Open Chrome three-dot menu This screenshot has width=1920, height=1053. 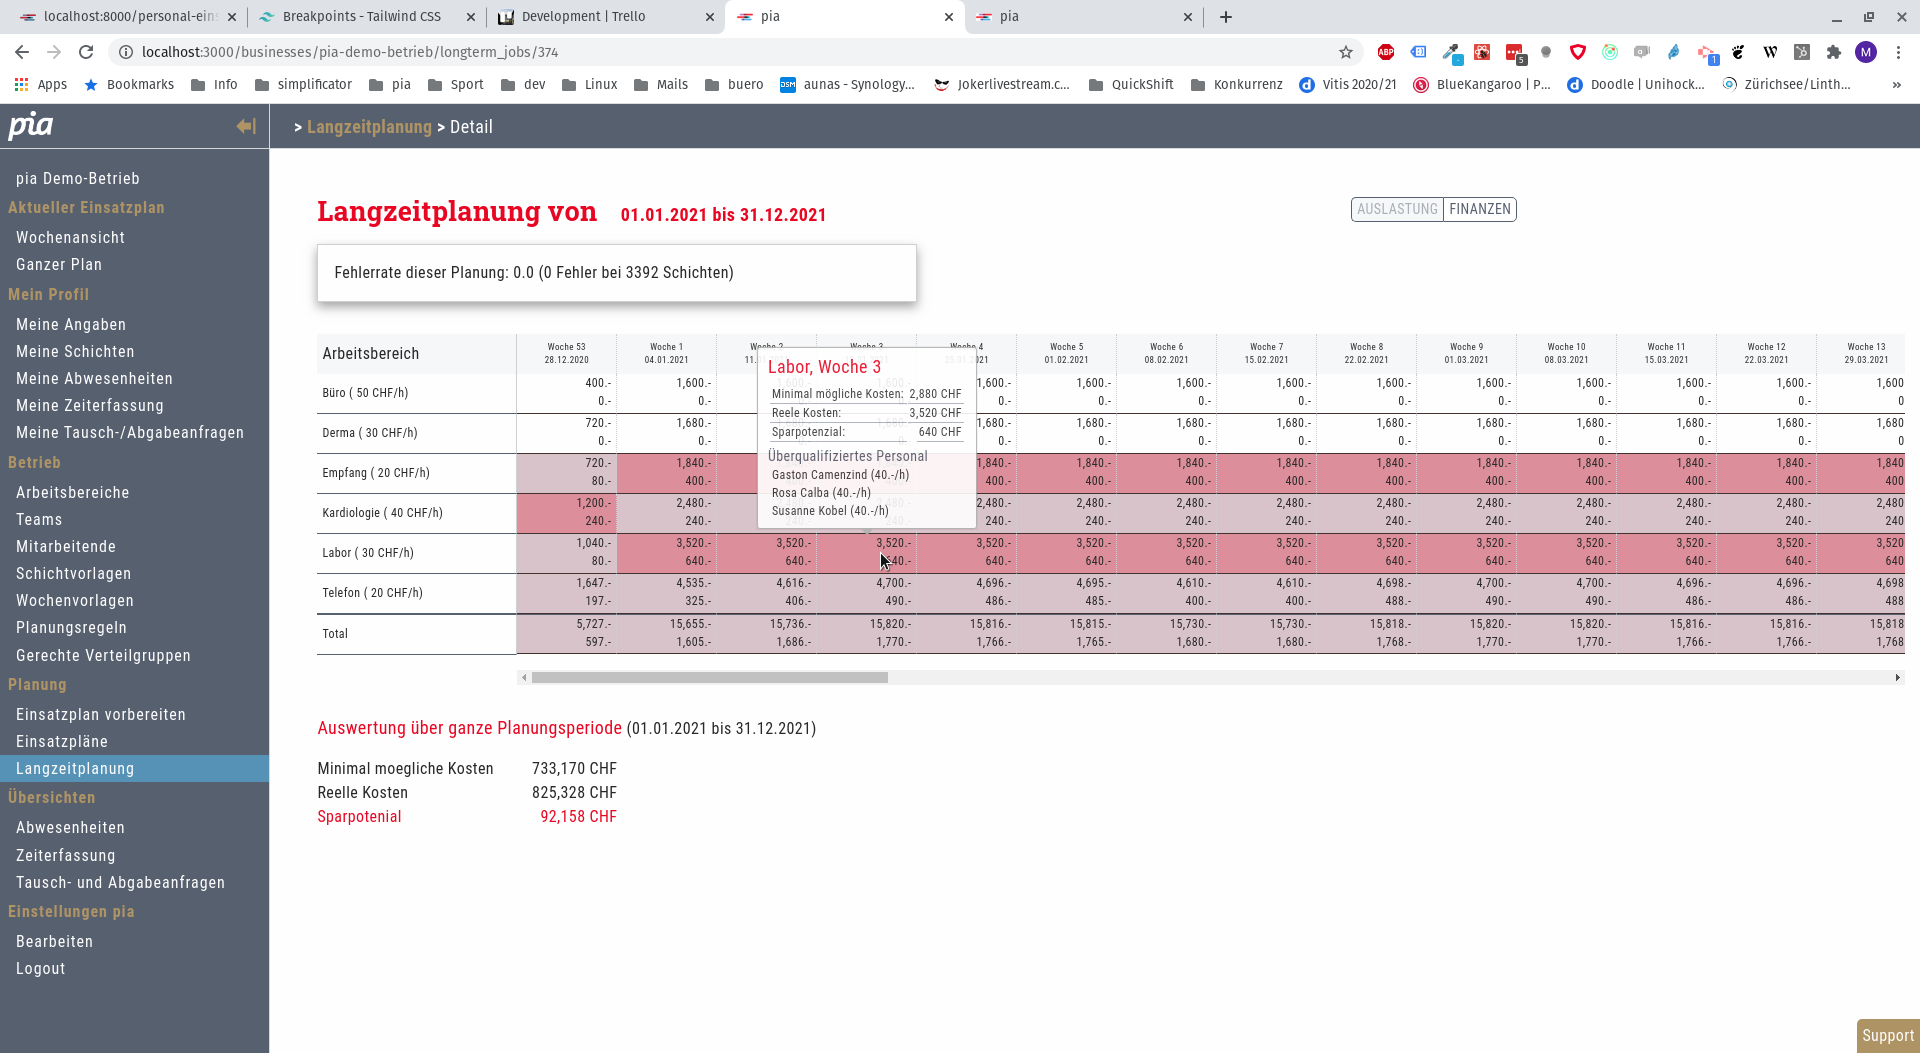point(1898,52)
